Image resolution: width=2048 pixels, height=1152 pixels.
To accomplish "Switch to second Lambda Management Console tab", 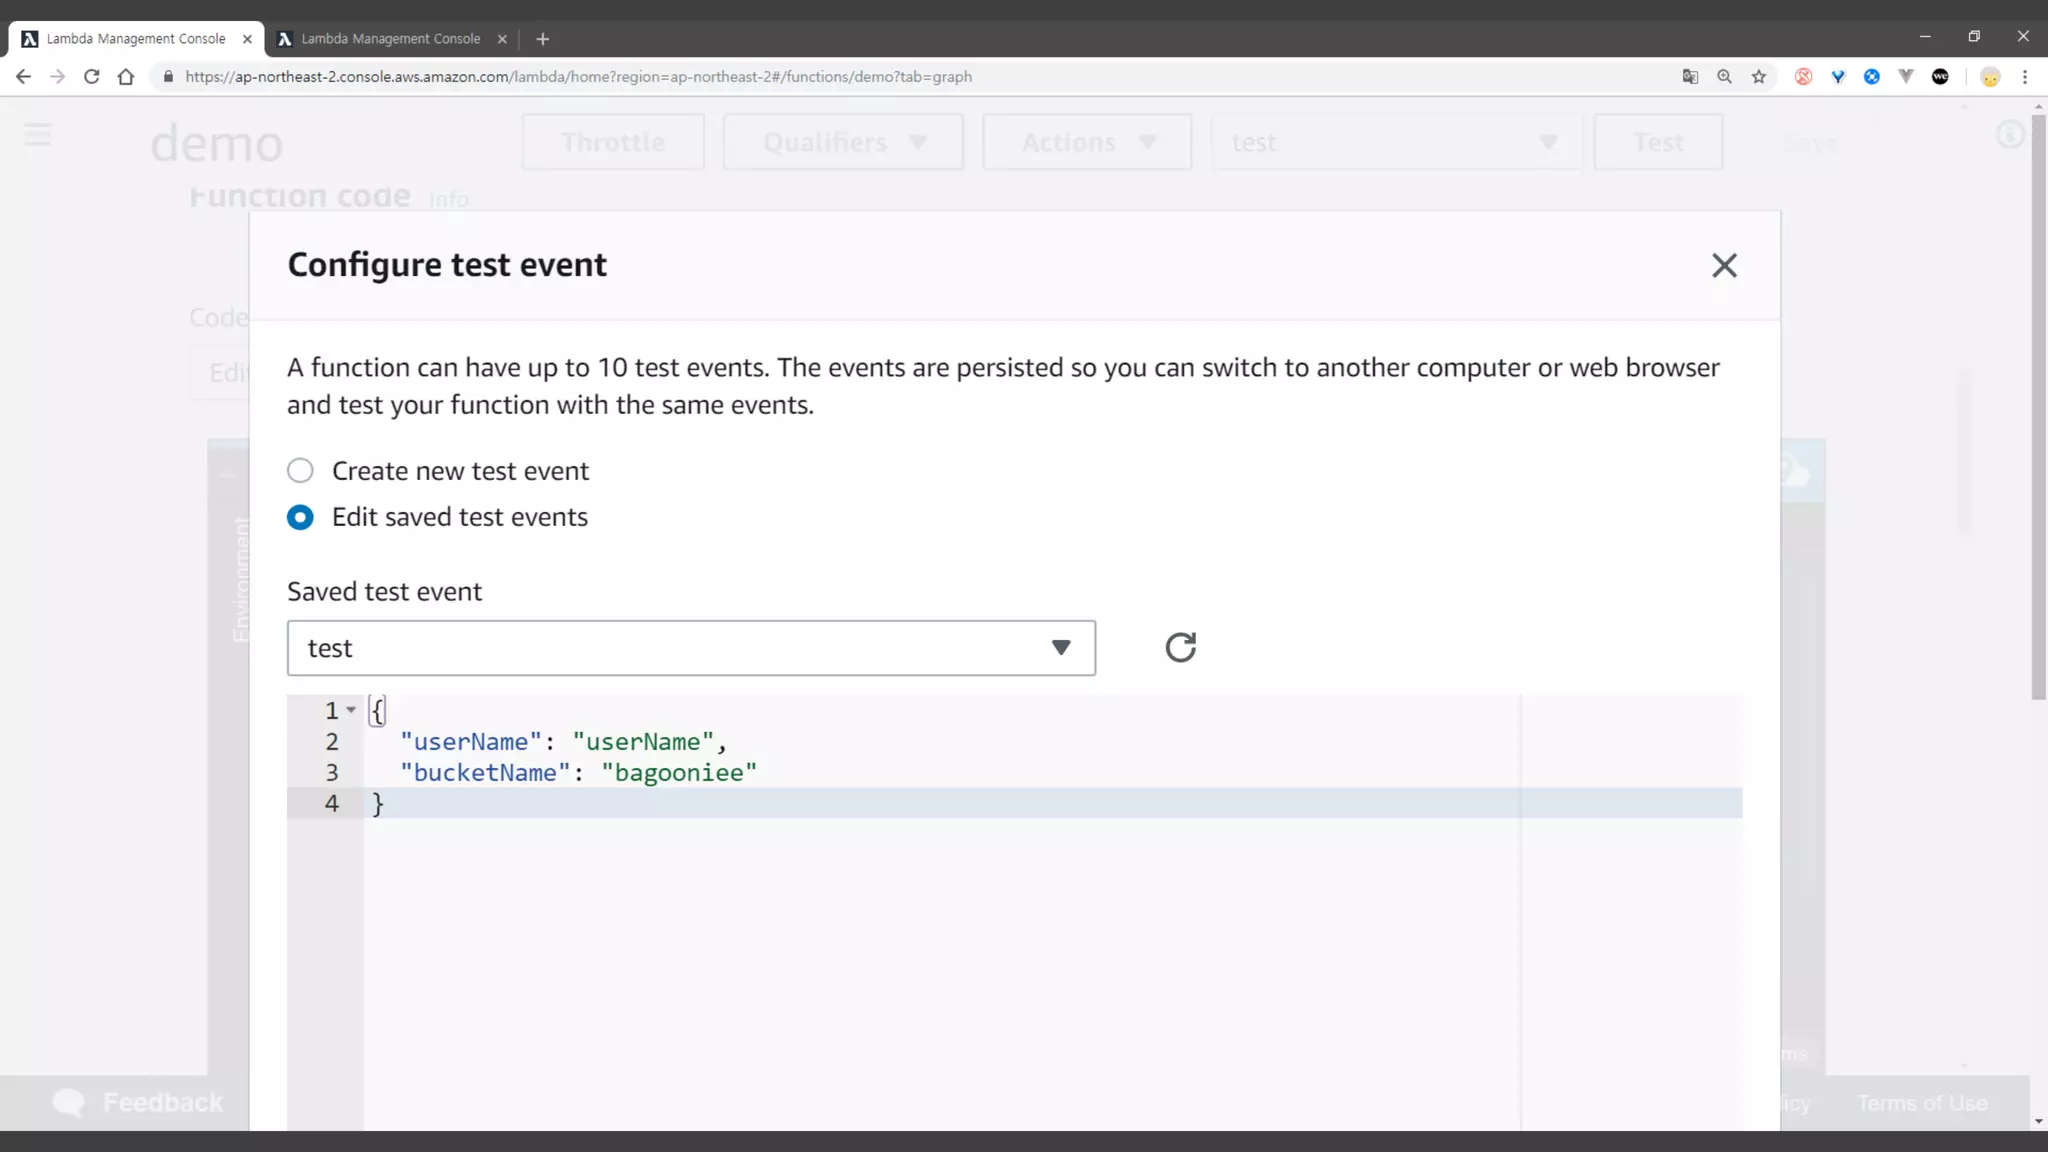I will (390, 39).
